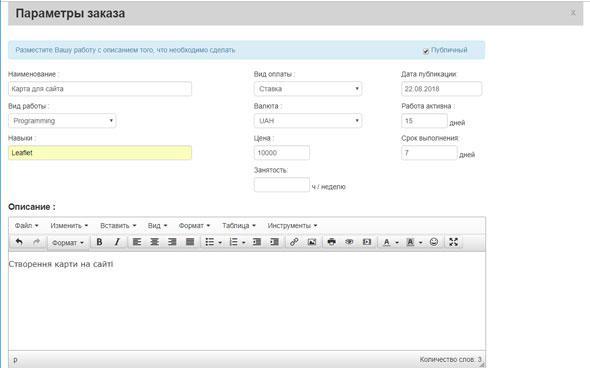Click the Работа активна days field
Image resolution: width=590 pixels, height=368 pixels.
(424, 121)
